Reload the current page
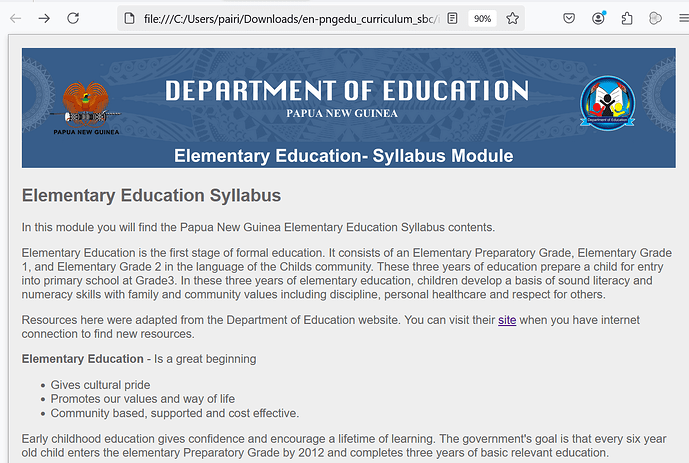The width and height of the screenshot is (689, 463). [73, 18]
